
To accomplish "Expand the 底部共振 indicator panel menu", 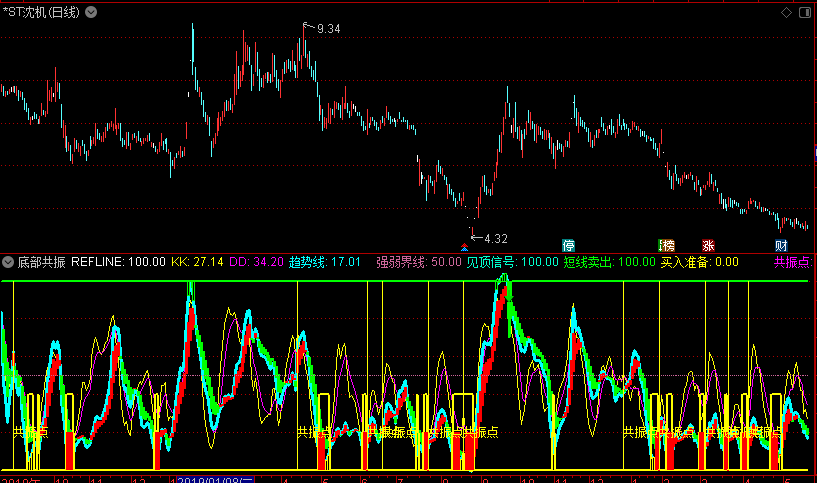I will point(8,262).
